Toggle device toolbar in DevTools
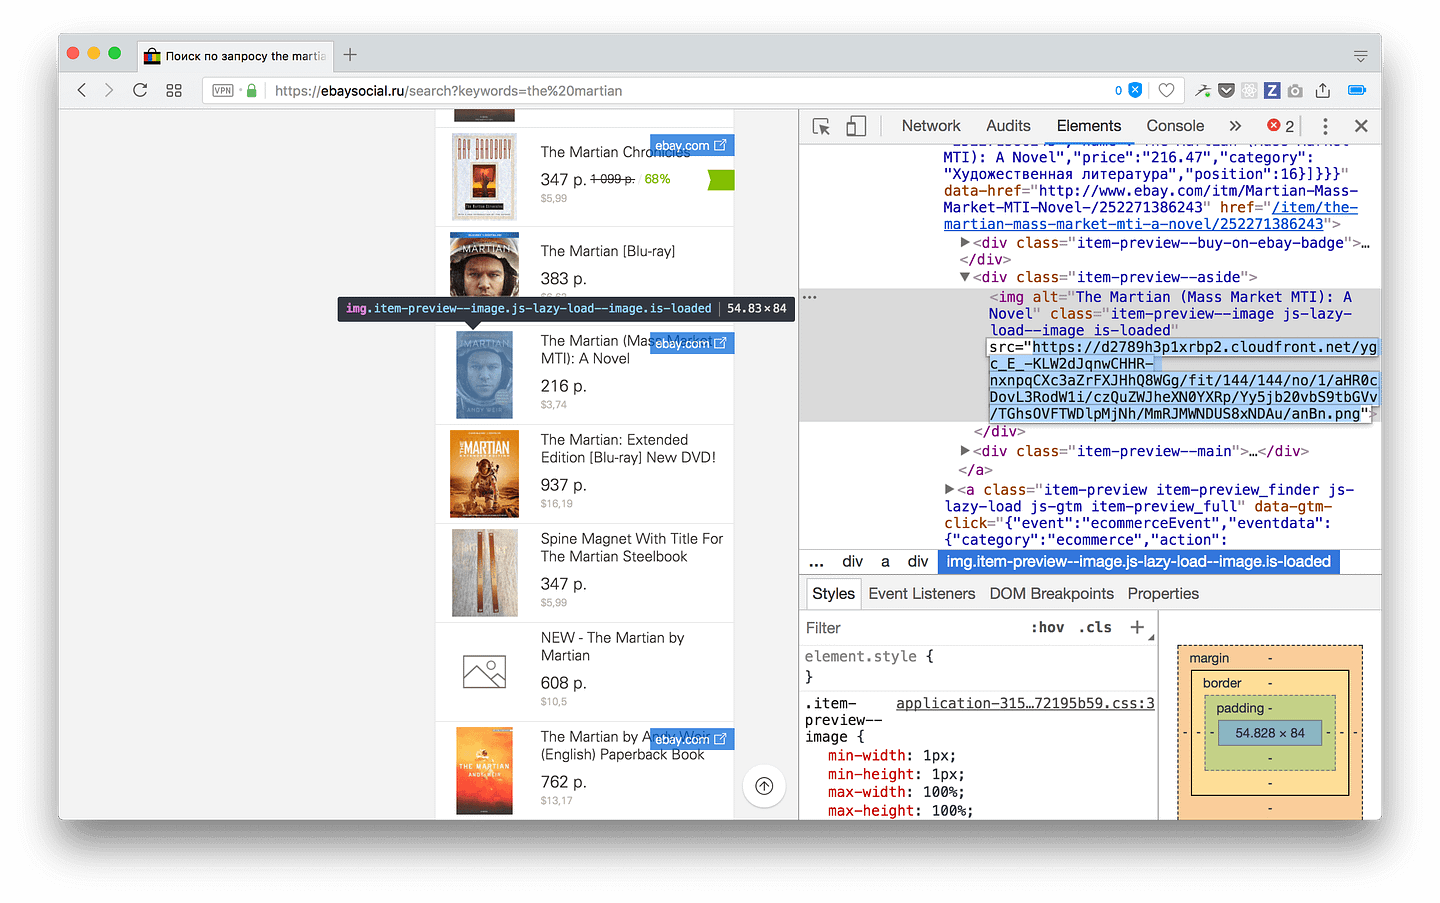 [856, 126]
